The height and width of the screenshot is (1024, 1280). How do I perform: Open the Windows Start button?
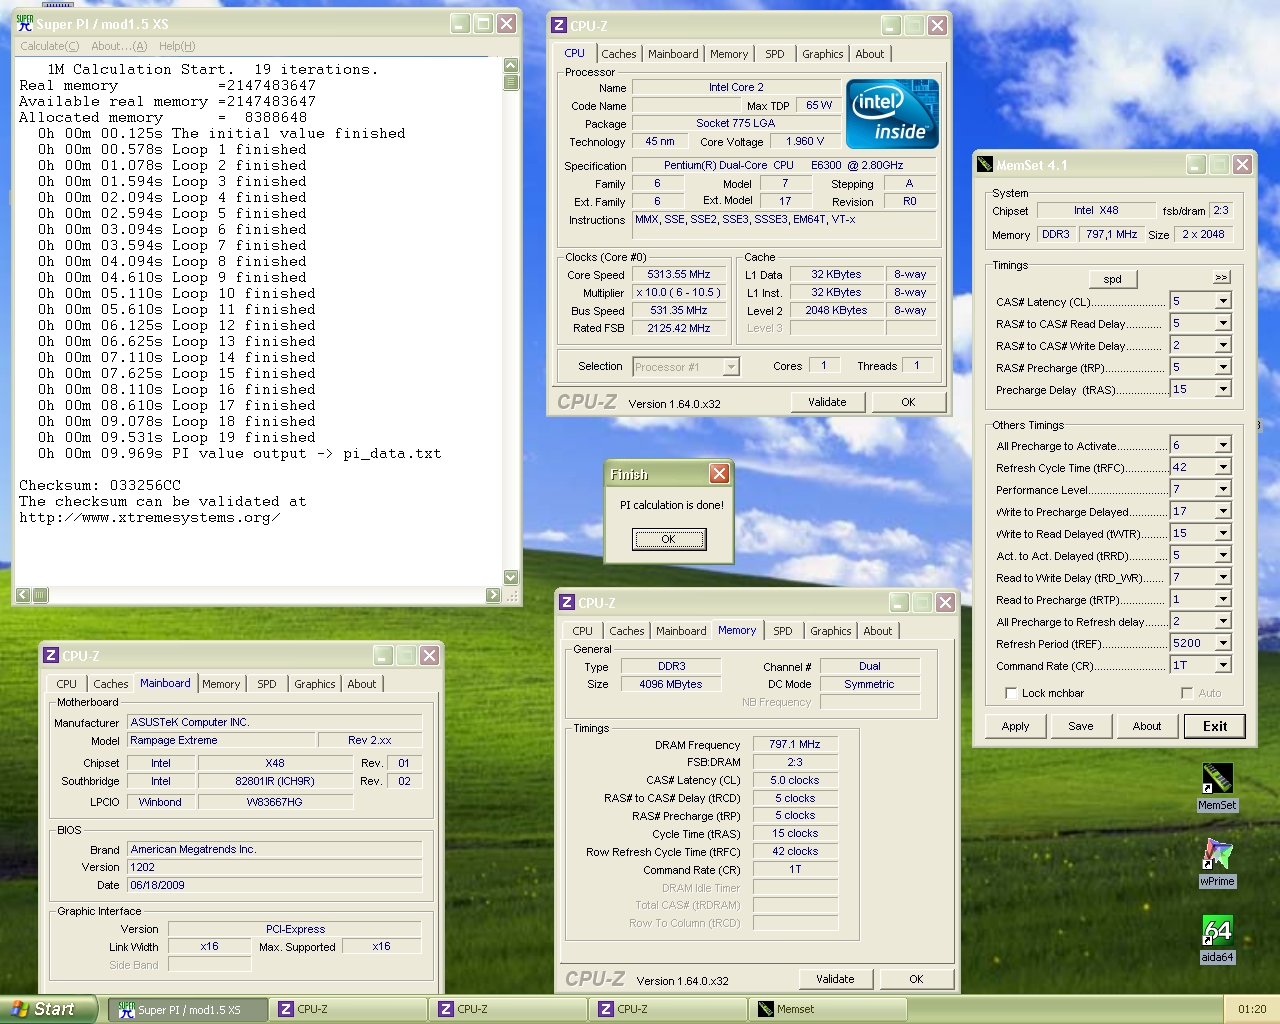coord(48,1009)
